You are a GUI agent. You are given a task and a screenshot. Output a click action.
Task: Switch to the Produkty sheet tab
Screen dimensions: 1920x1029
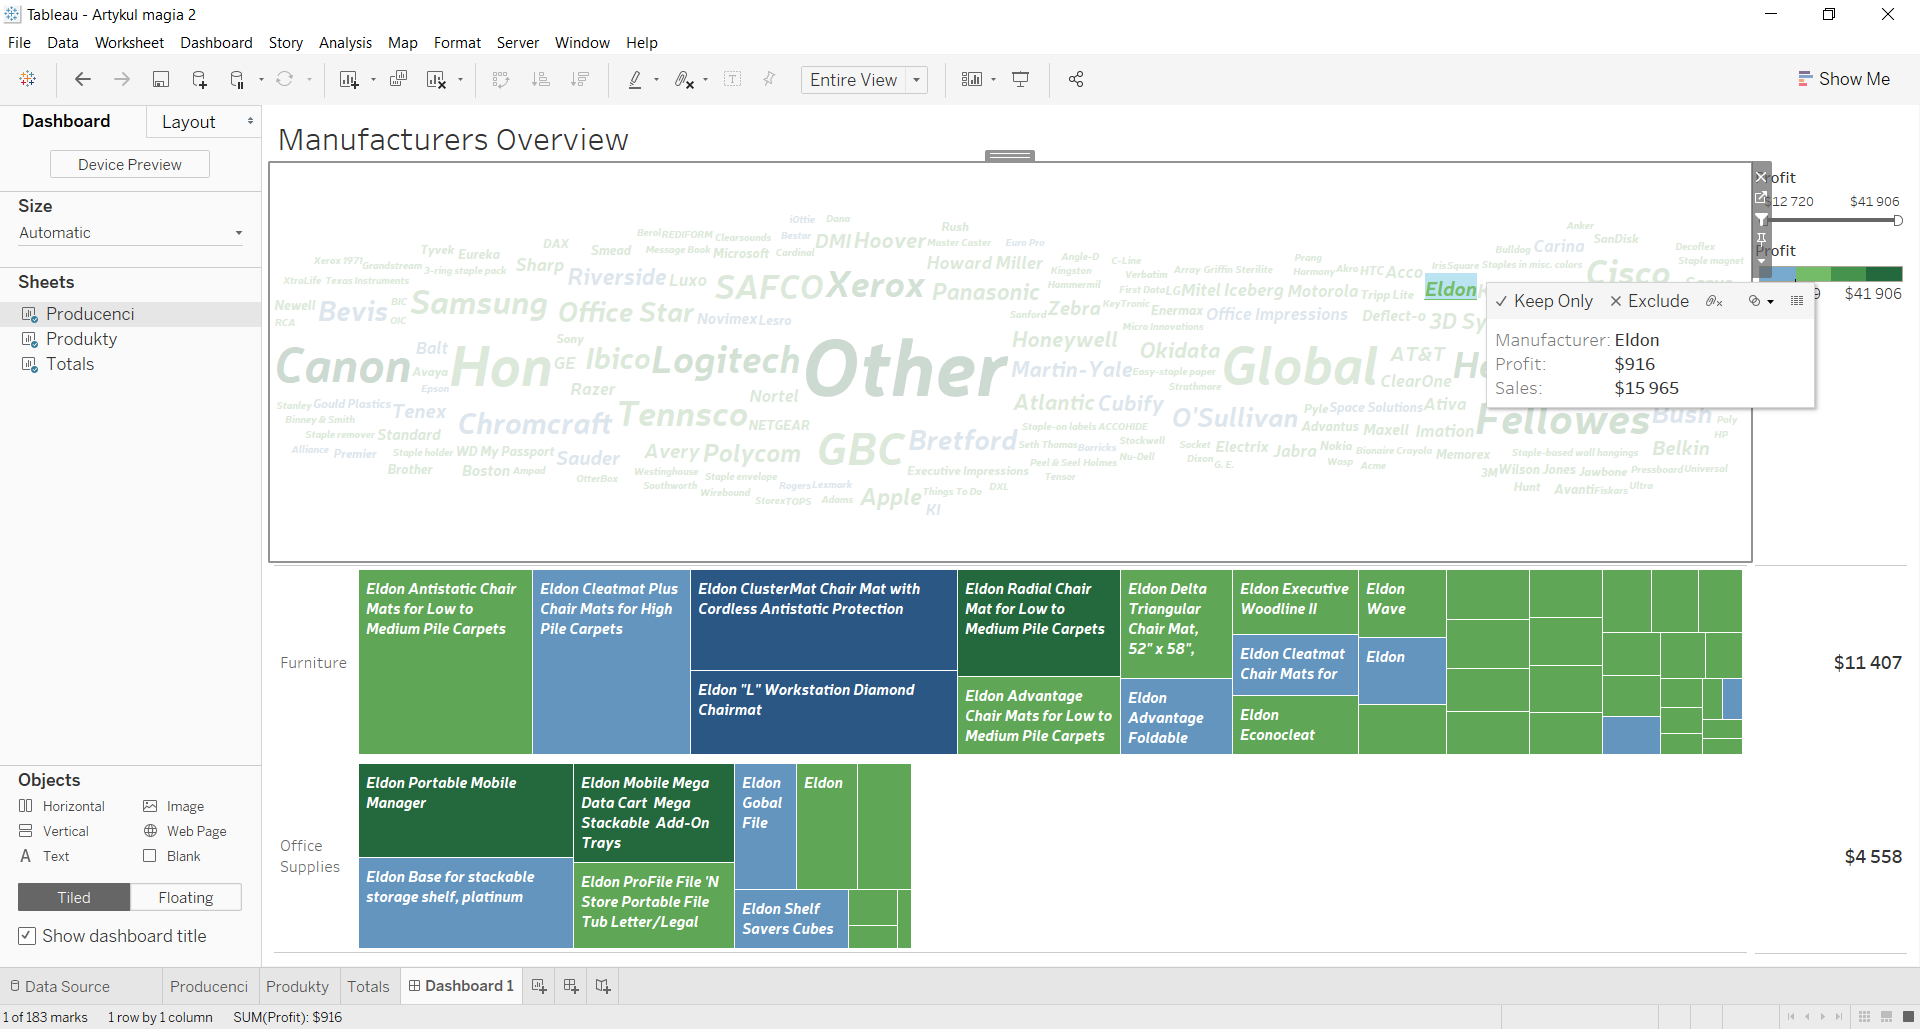click(297, 986)
